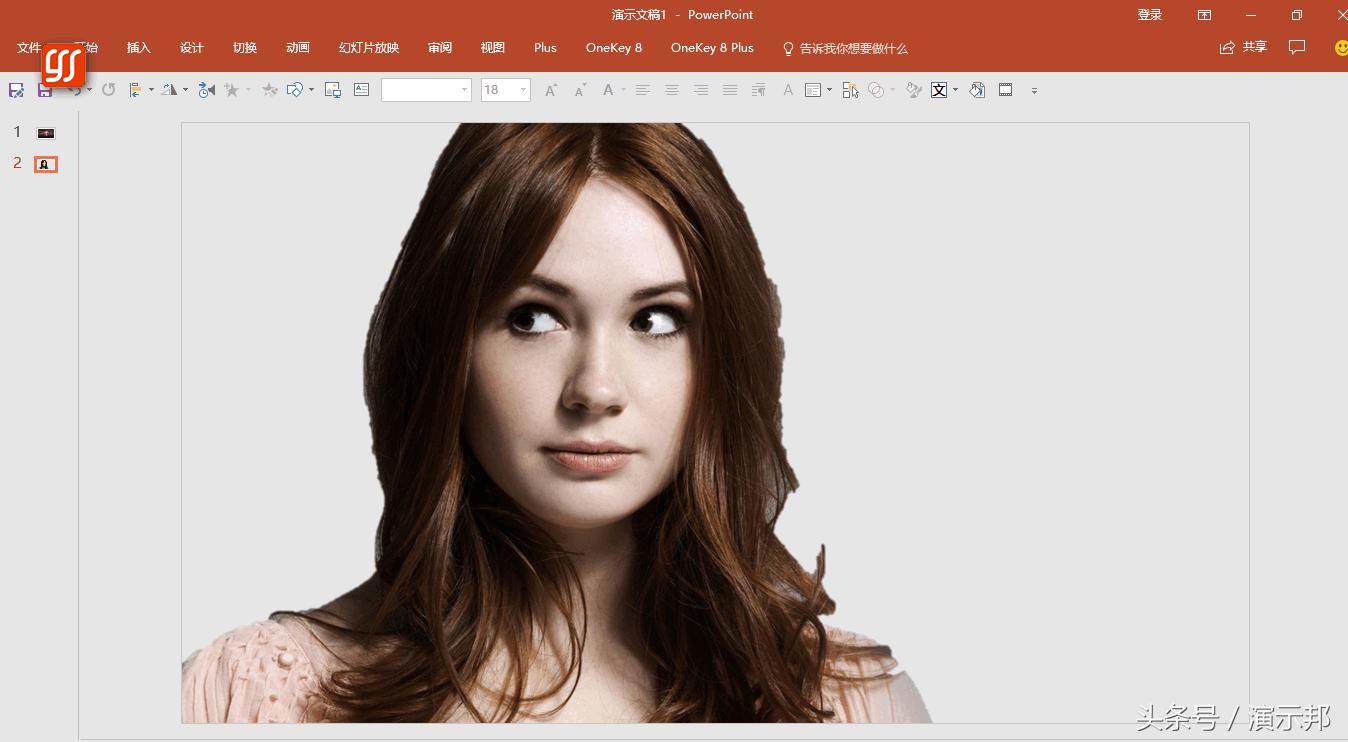Open the selection pane icon
Image resolution: width=1348 pixels, height=742 pixels.
click(x=850, y=90)
